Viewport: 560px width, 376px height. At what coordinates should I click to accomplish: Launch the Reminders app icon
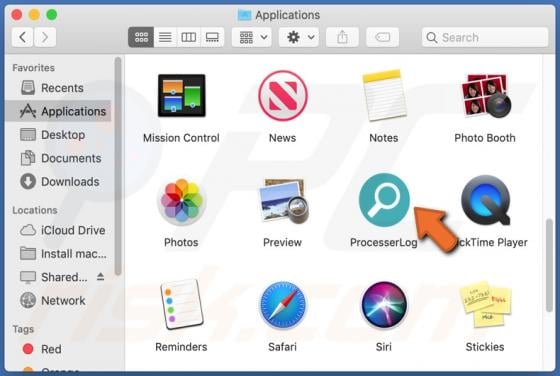tap(181, 305)
